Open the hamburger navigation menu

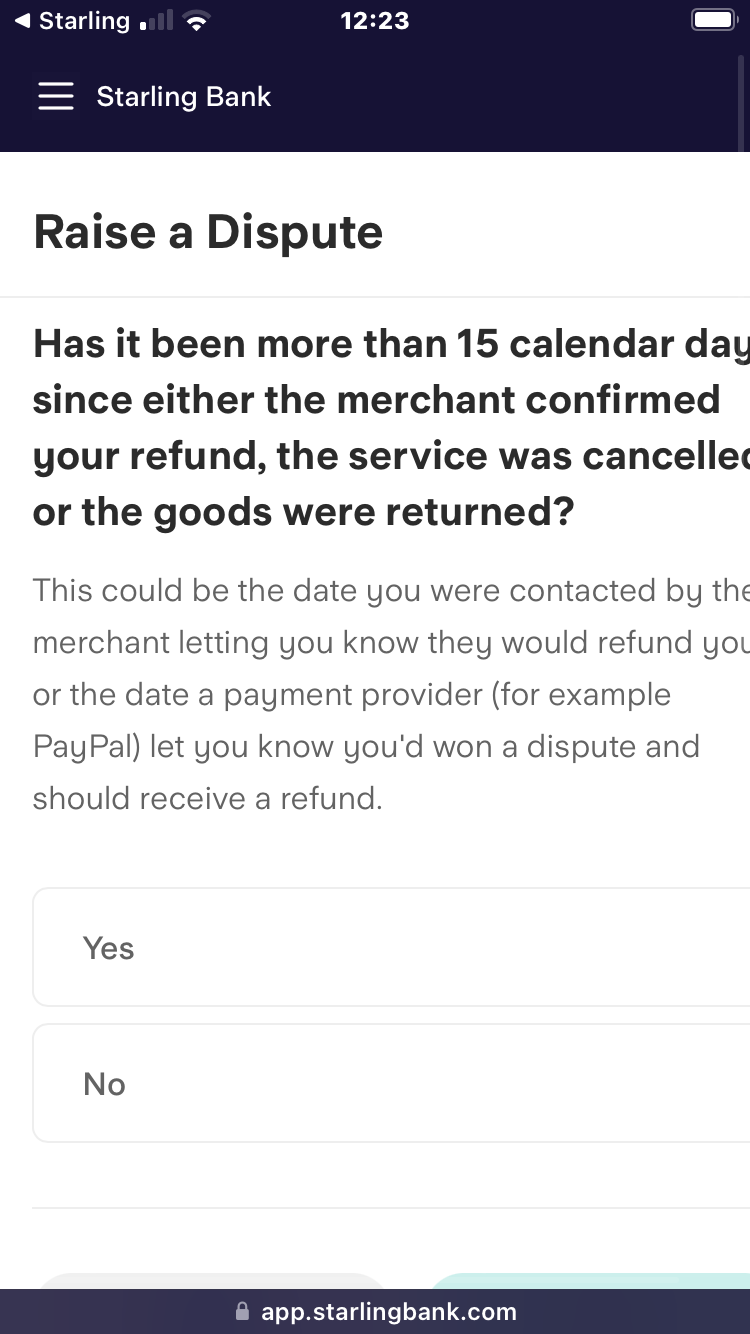point(56,96)
